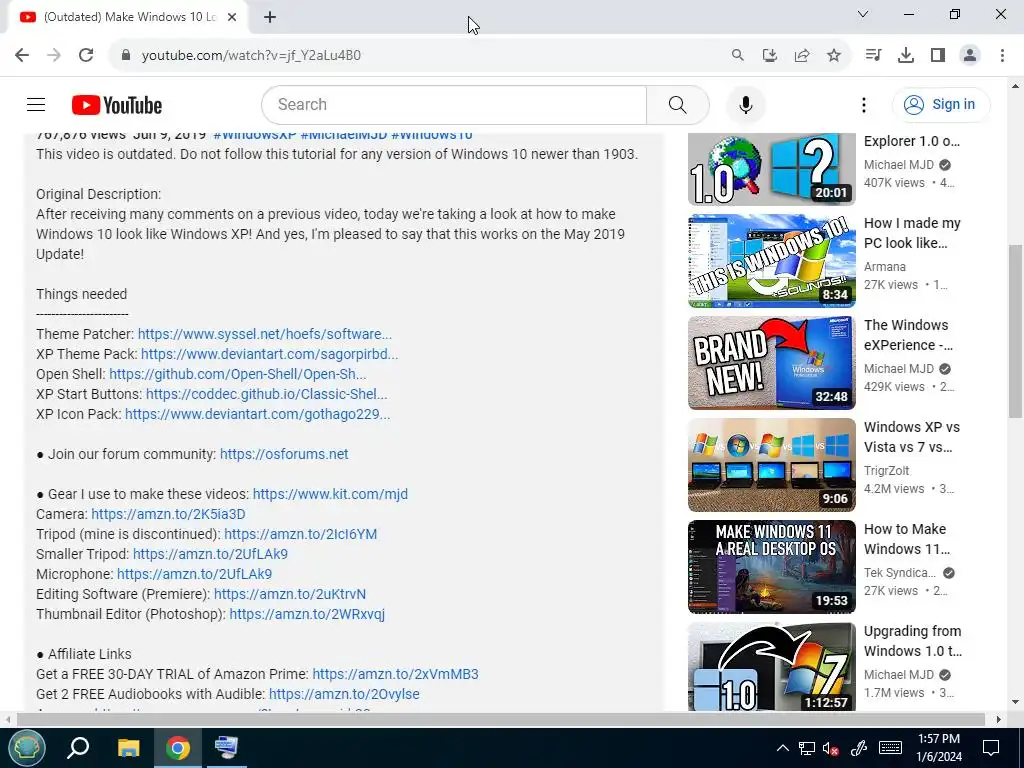Visit the osforums.net forum link
This screenshot has height=768, width=1024.
click(x=284, y=454)
